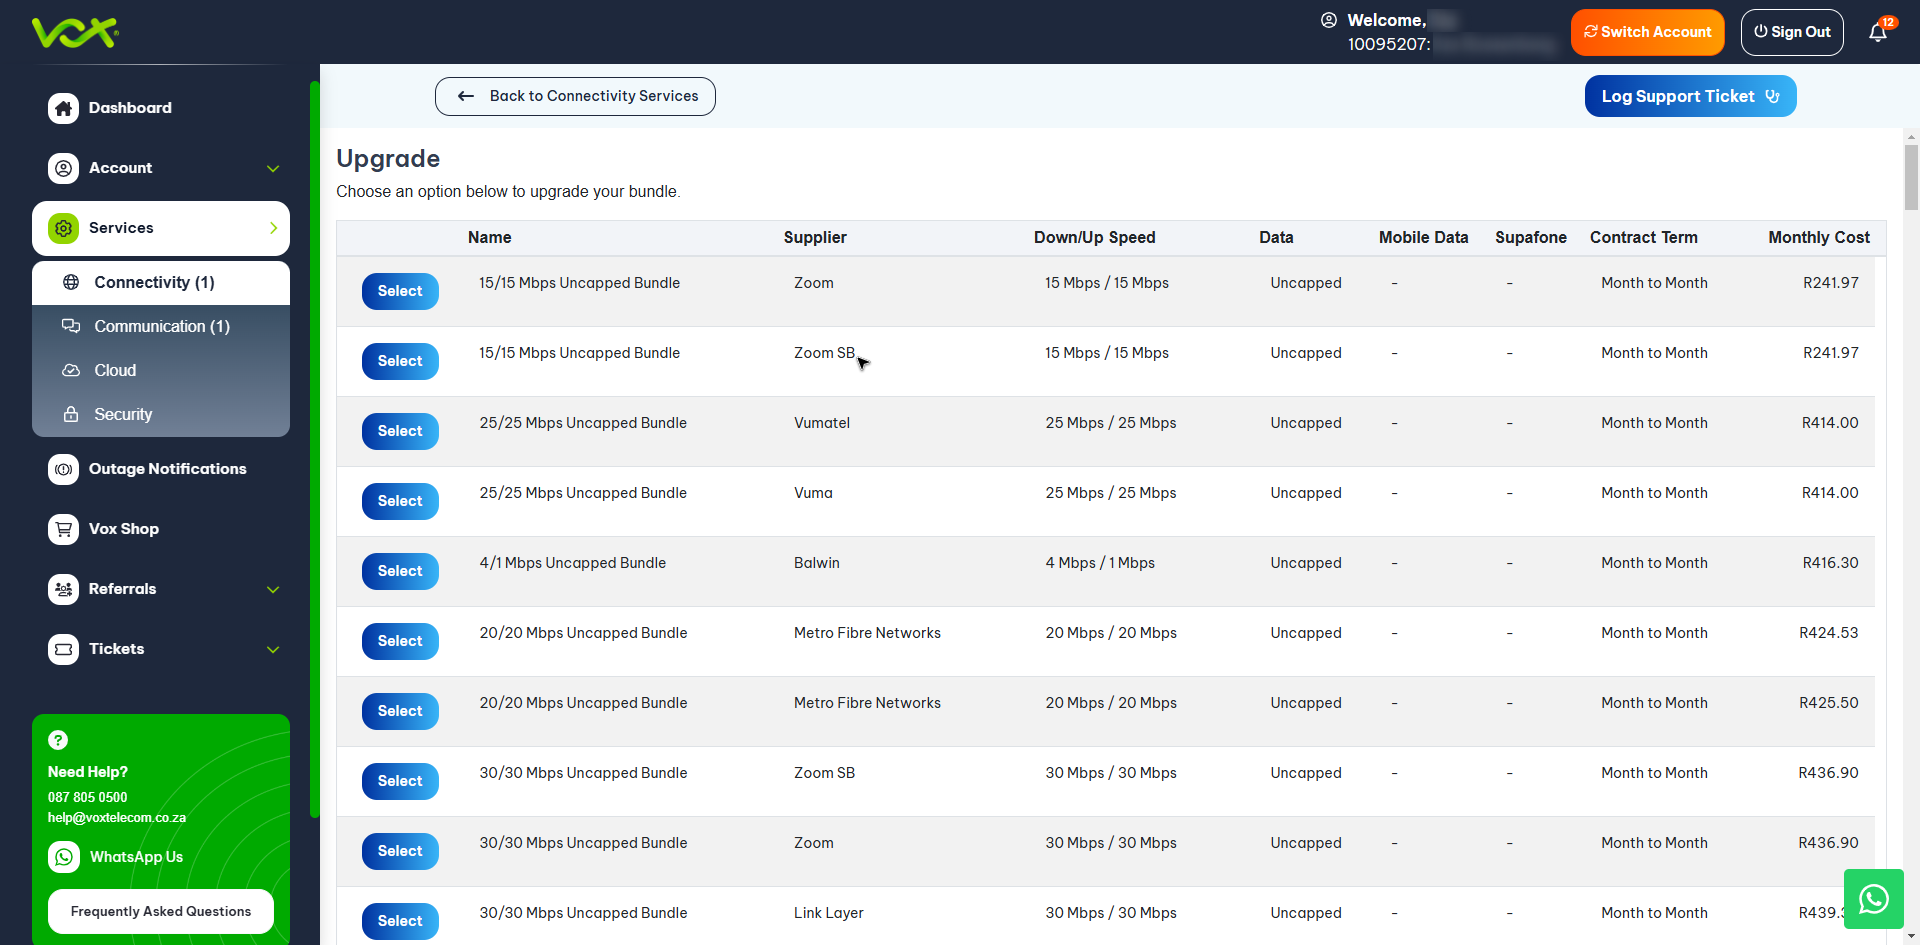
Task: Click the Dashboard home icon
Action: tap(64, 108)
